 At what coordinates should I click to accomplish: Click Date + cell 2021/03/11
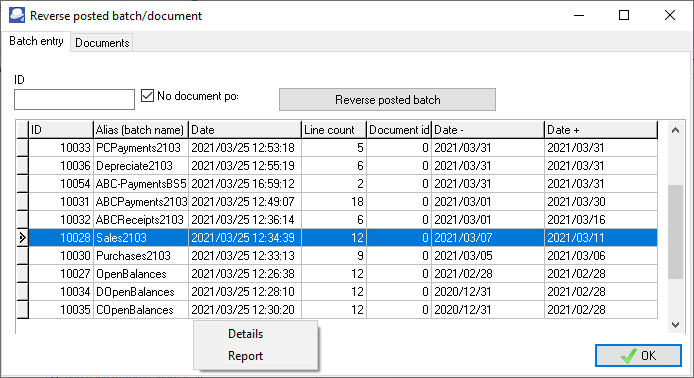[x=601, y=238]
